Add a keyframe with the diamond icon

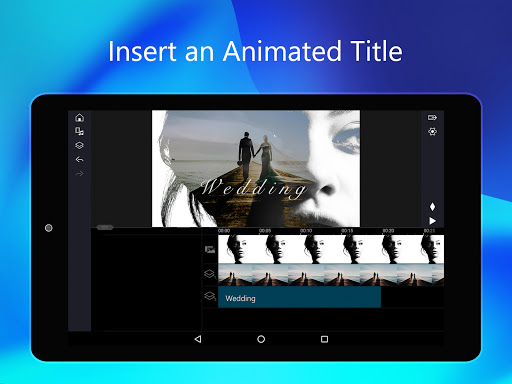pos(432,207)
